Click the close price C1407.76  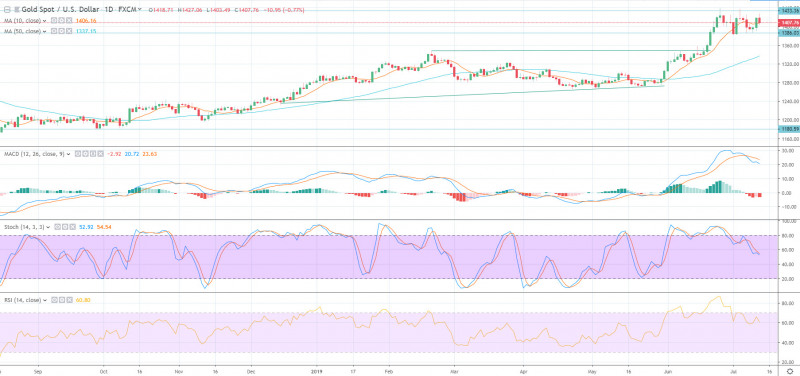pyautogui.click(x=246, y=10)
